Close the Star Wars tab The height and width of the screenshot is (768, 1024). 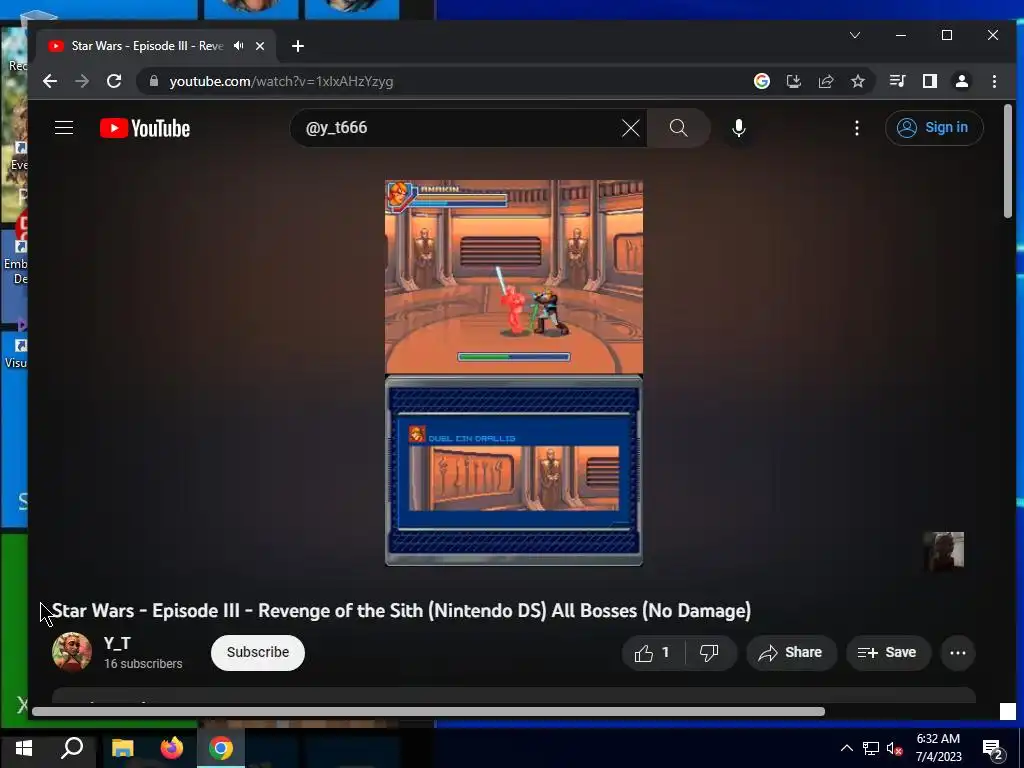point(260,46)
